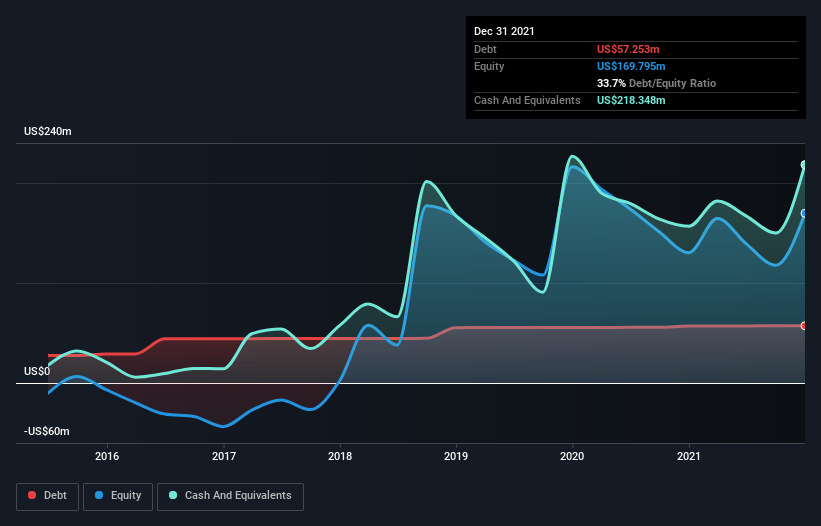
Task: Click the -US$60m y-axis label
Action: coord(47,431)
